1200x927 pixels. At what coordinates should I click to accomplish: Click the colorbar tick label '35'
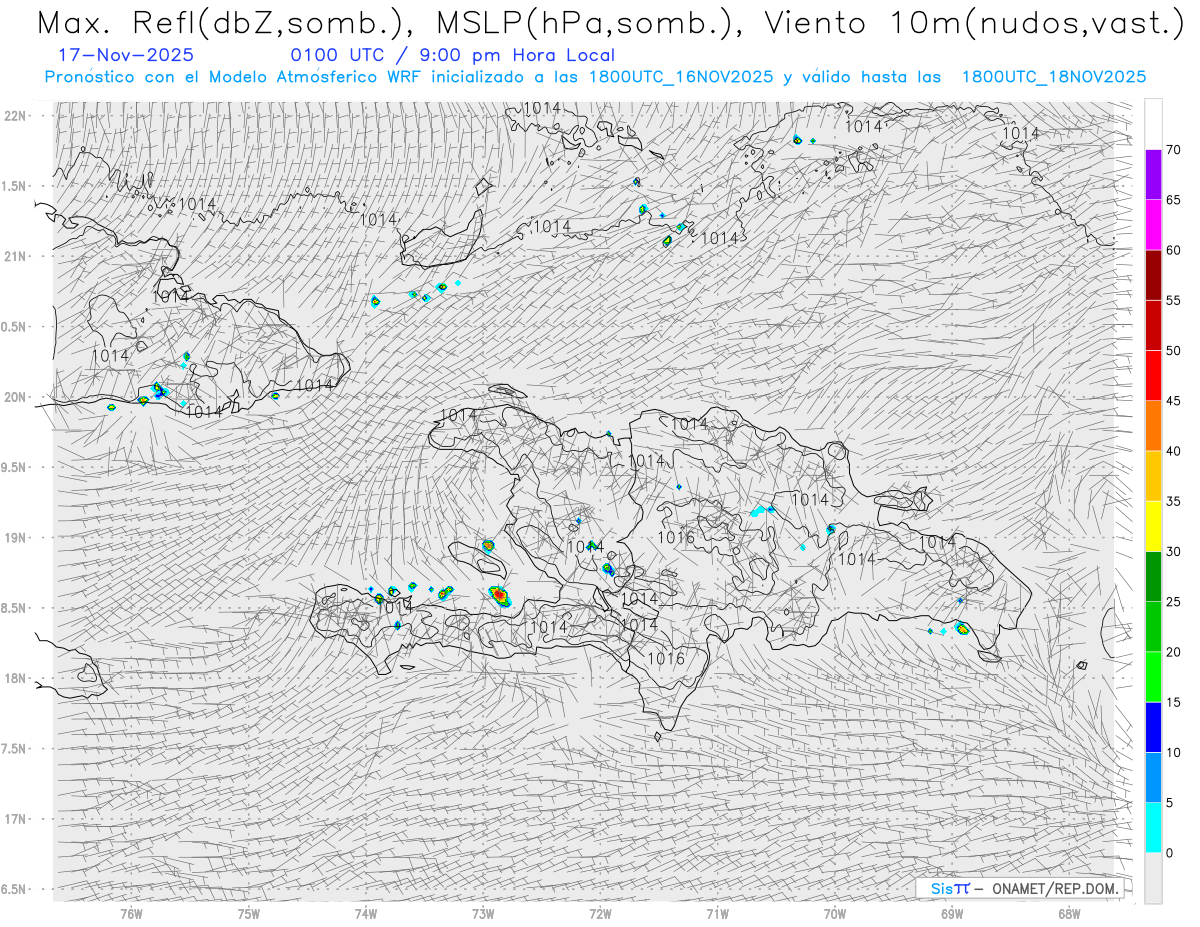[x=1173, y=501]
